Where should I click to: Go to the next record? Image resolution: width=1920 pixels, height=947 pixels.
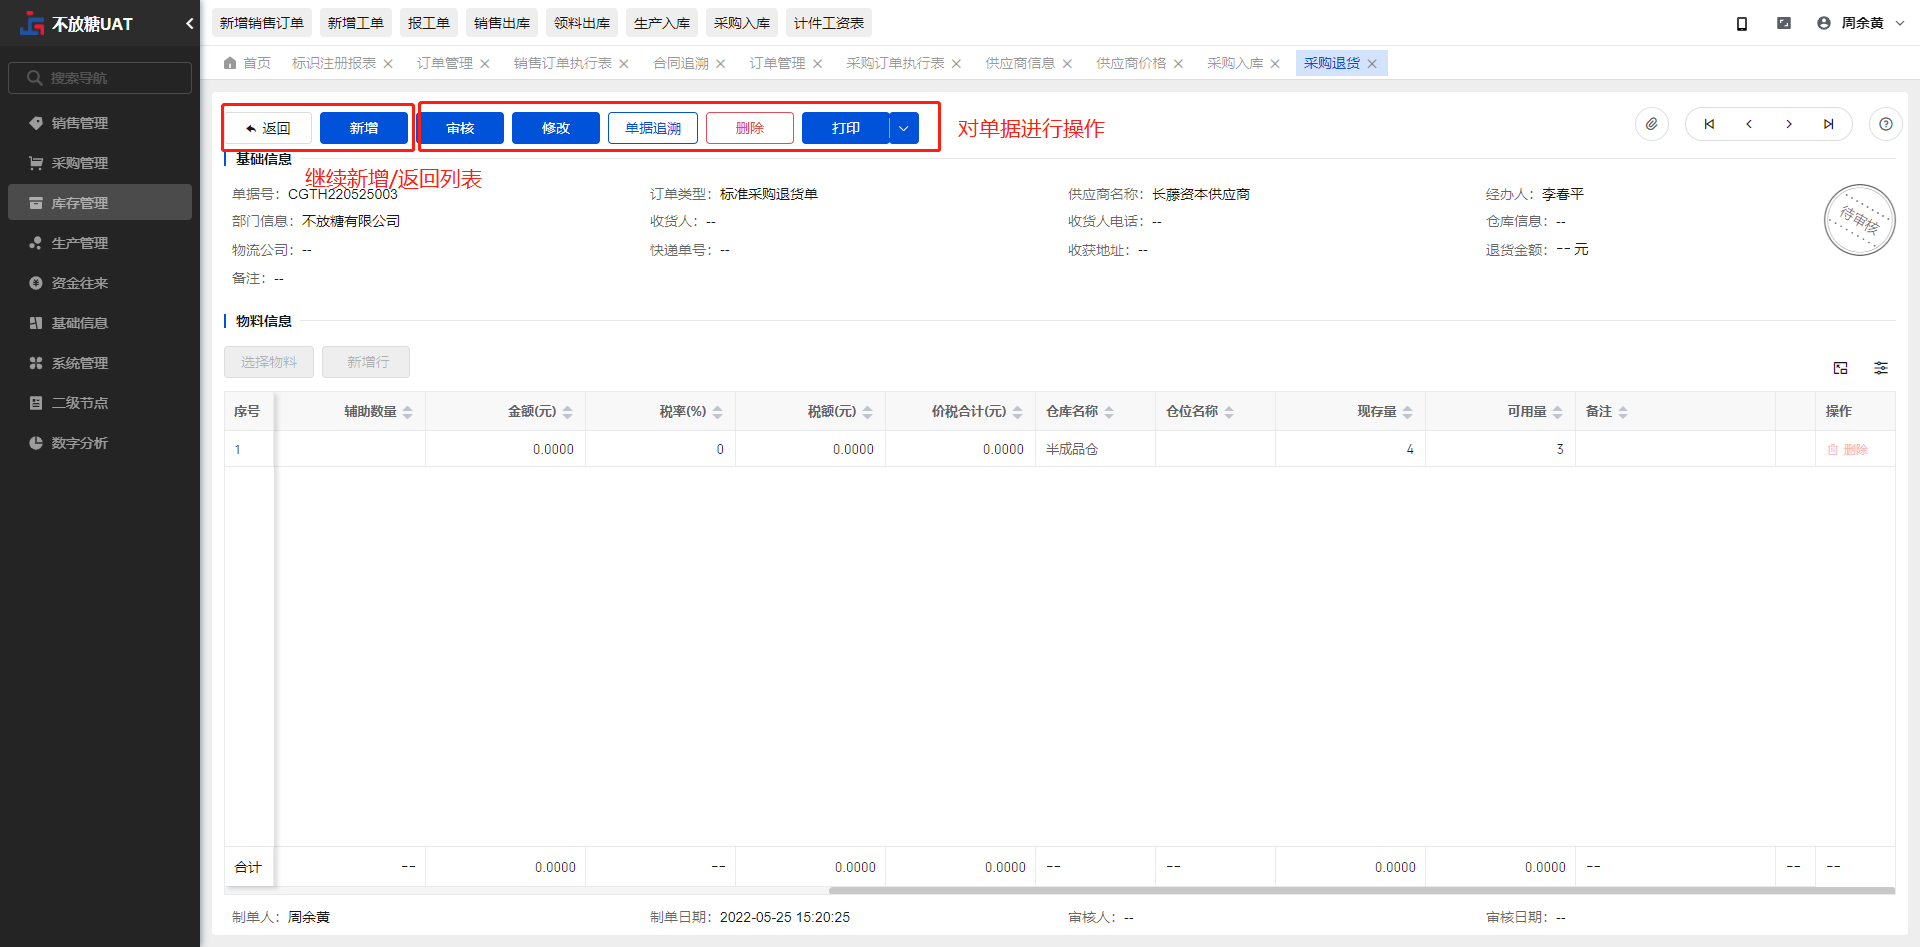pos(1789,124)
